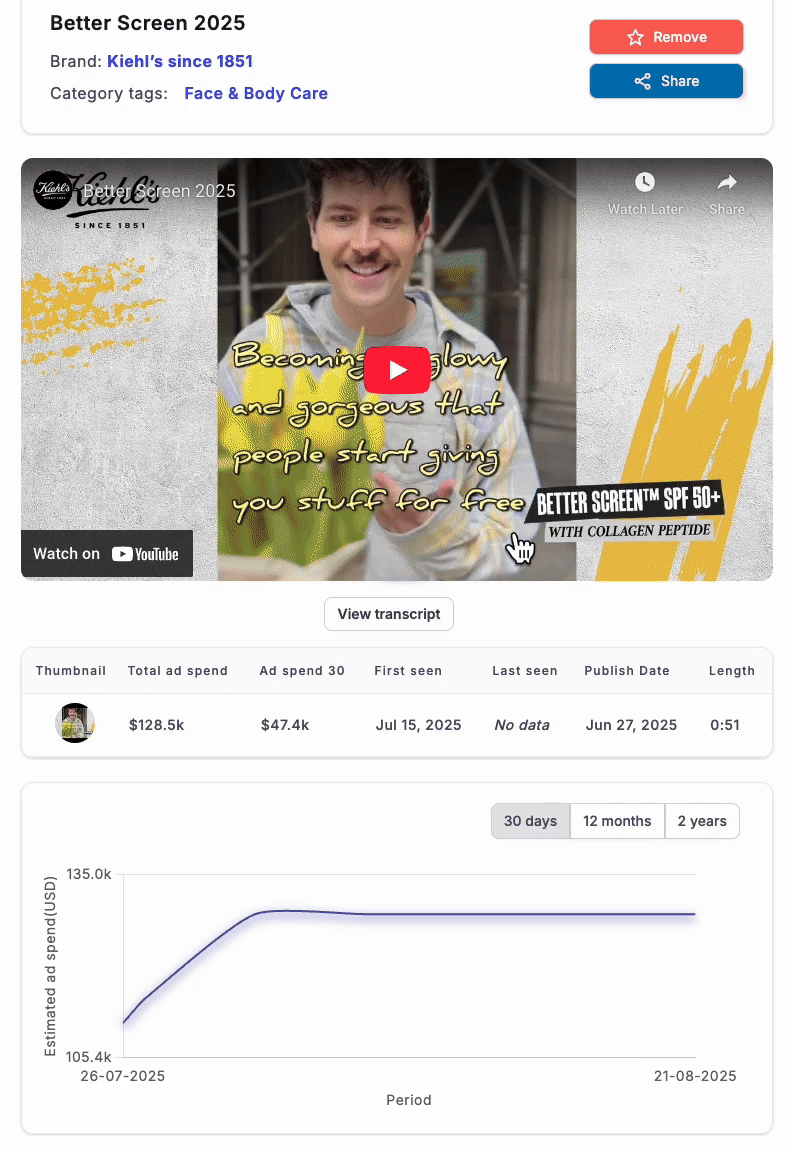Click the Publish Date column header
The image size is (790, 1152).
coord(627,671)
